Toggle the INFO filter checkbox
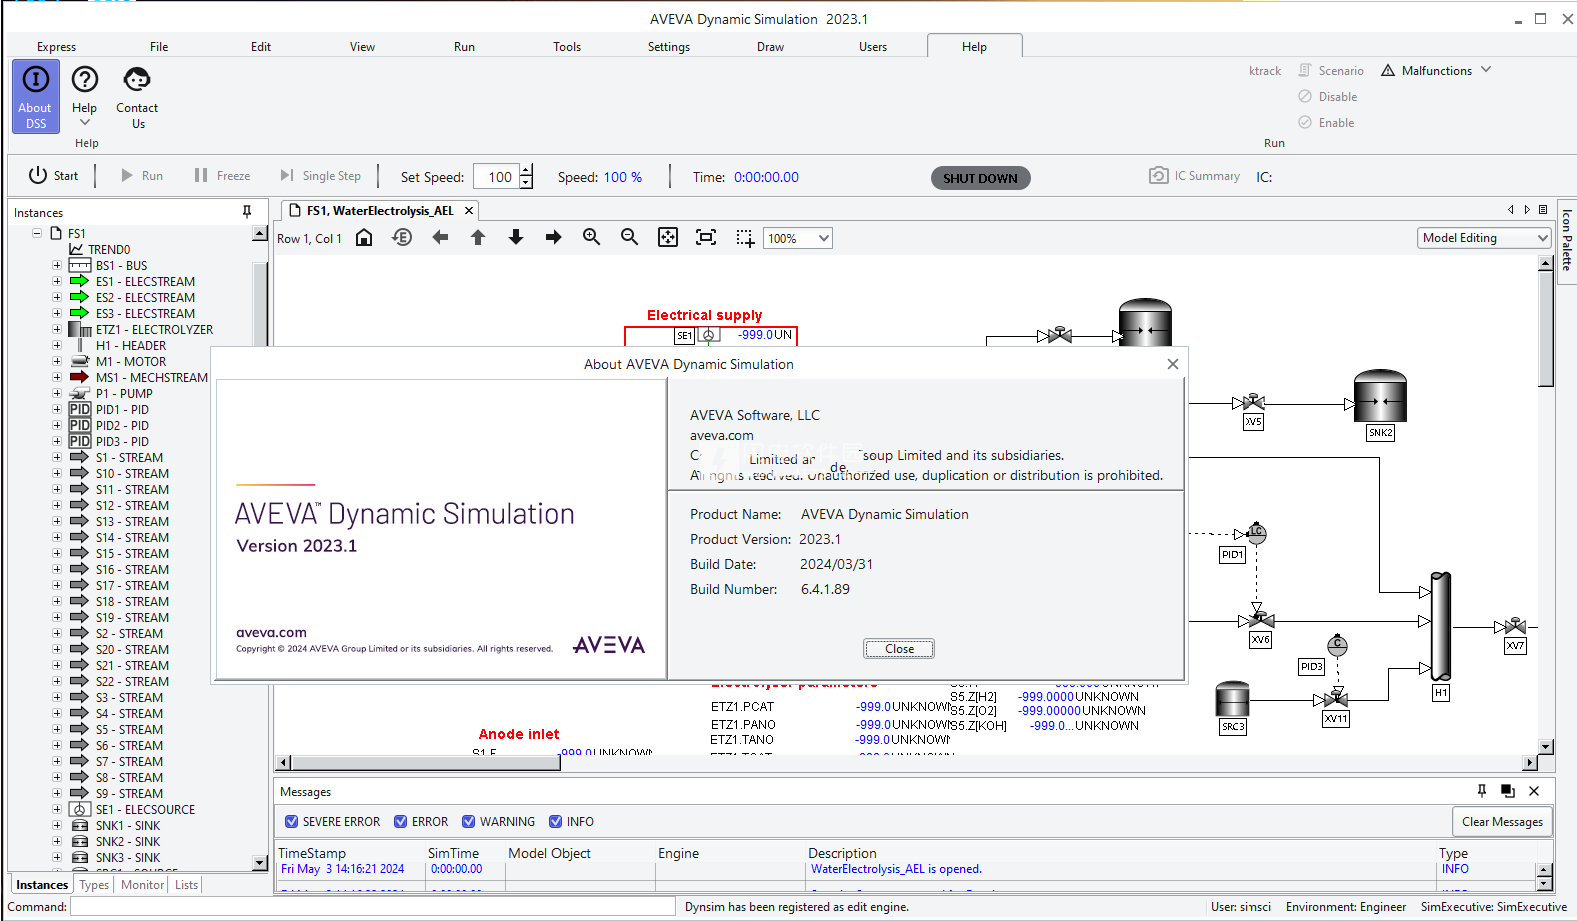1577x921 pixels. (556, 821)
